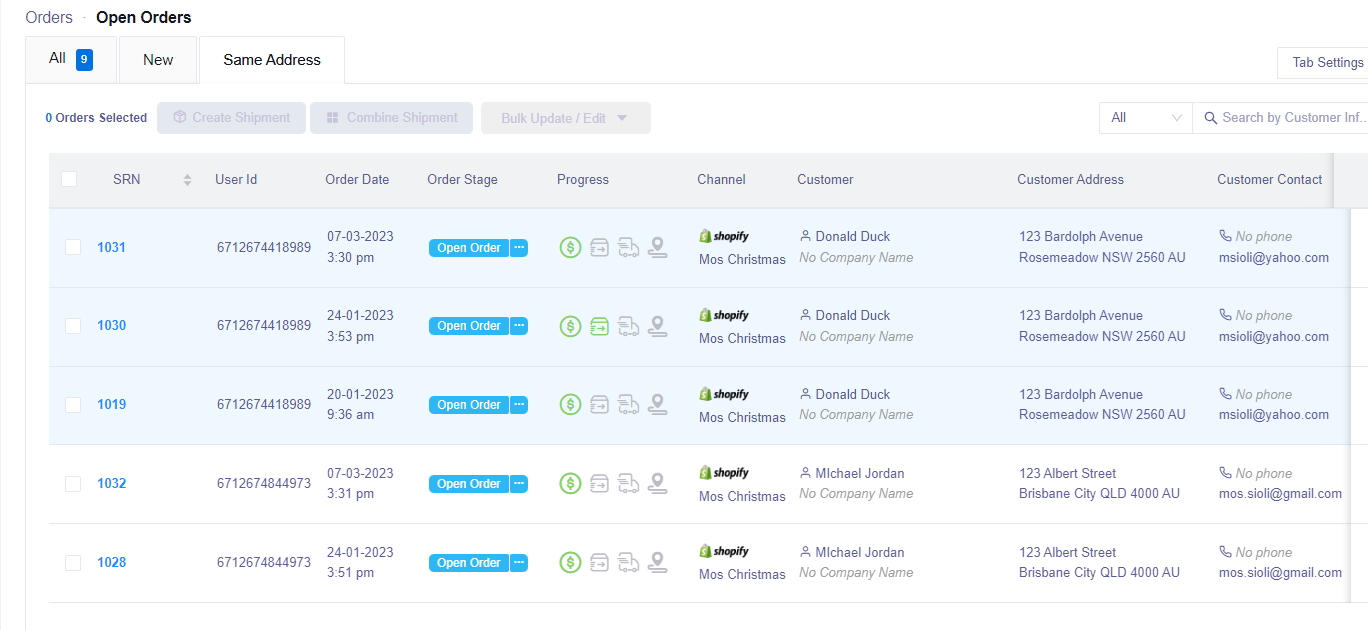Switch to the All tab

pos(71,60)
